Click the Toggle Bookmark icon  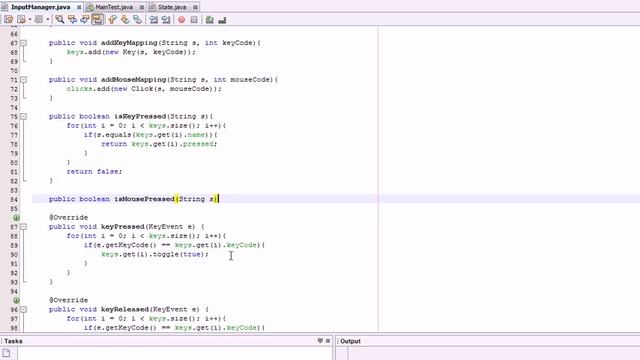pyautogui.click(x=138, y=19)
